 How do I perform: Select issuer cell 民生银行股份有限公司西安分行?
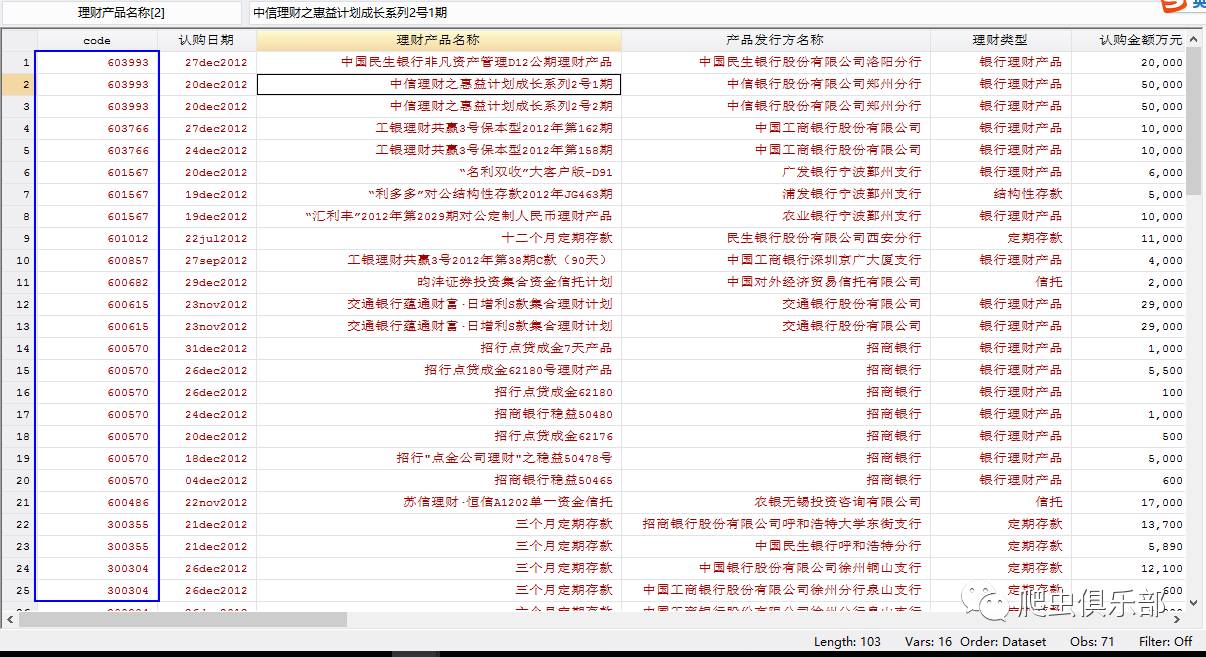pos(776,238)
